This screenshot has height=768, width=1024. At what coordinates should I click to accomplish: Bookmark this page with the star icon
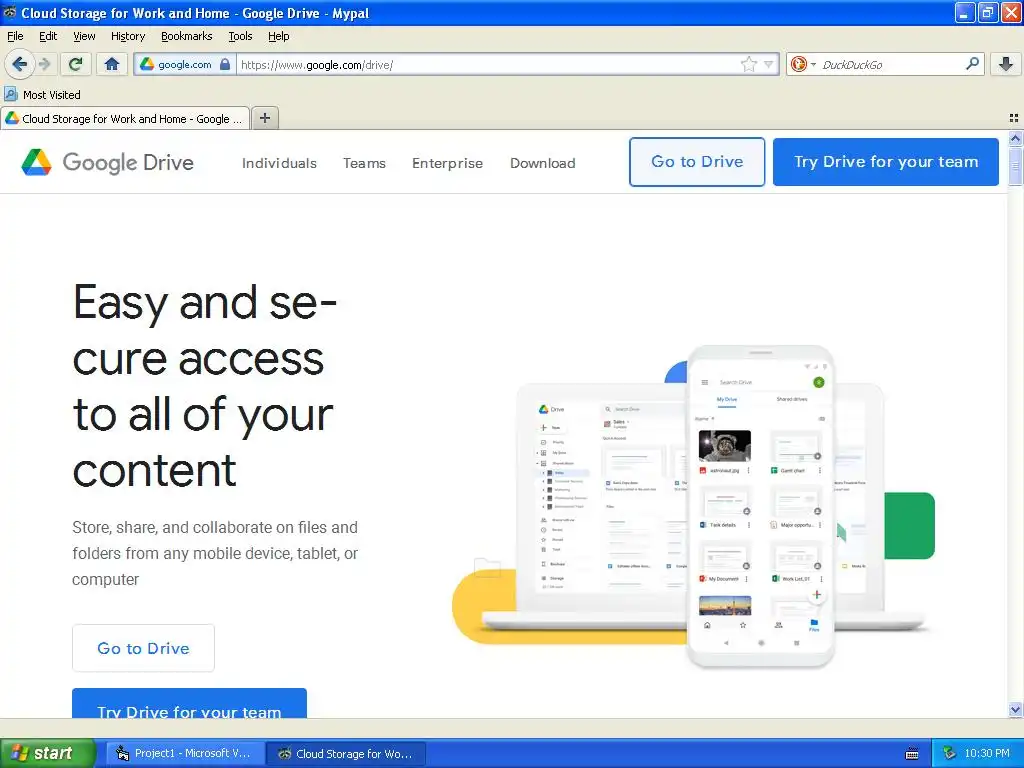(x=748, y=64)
